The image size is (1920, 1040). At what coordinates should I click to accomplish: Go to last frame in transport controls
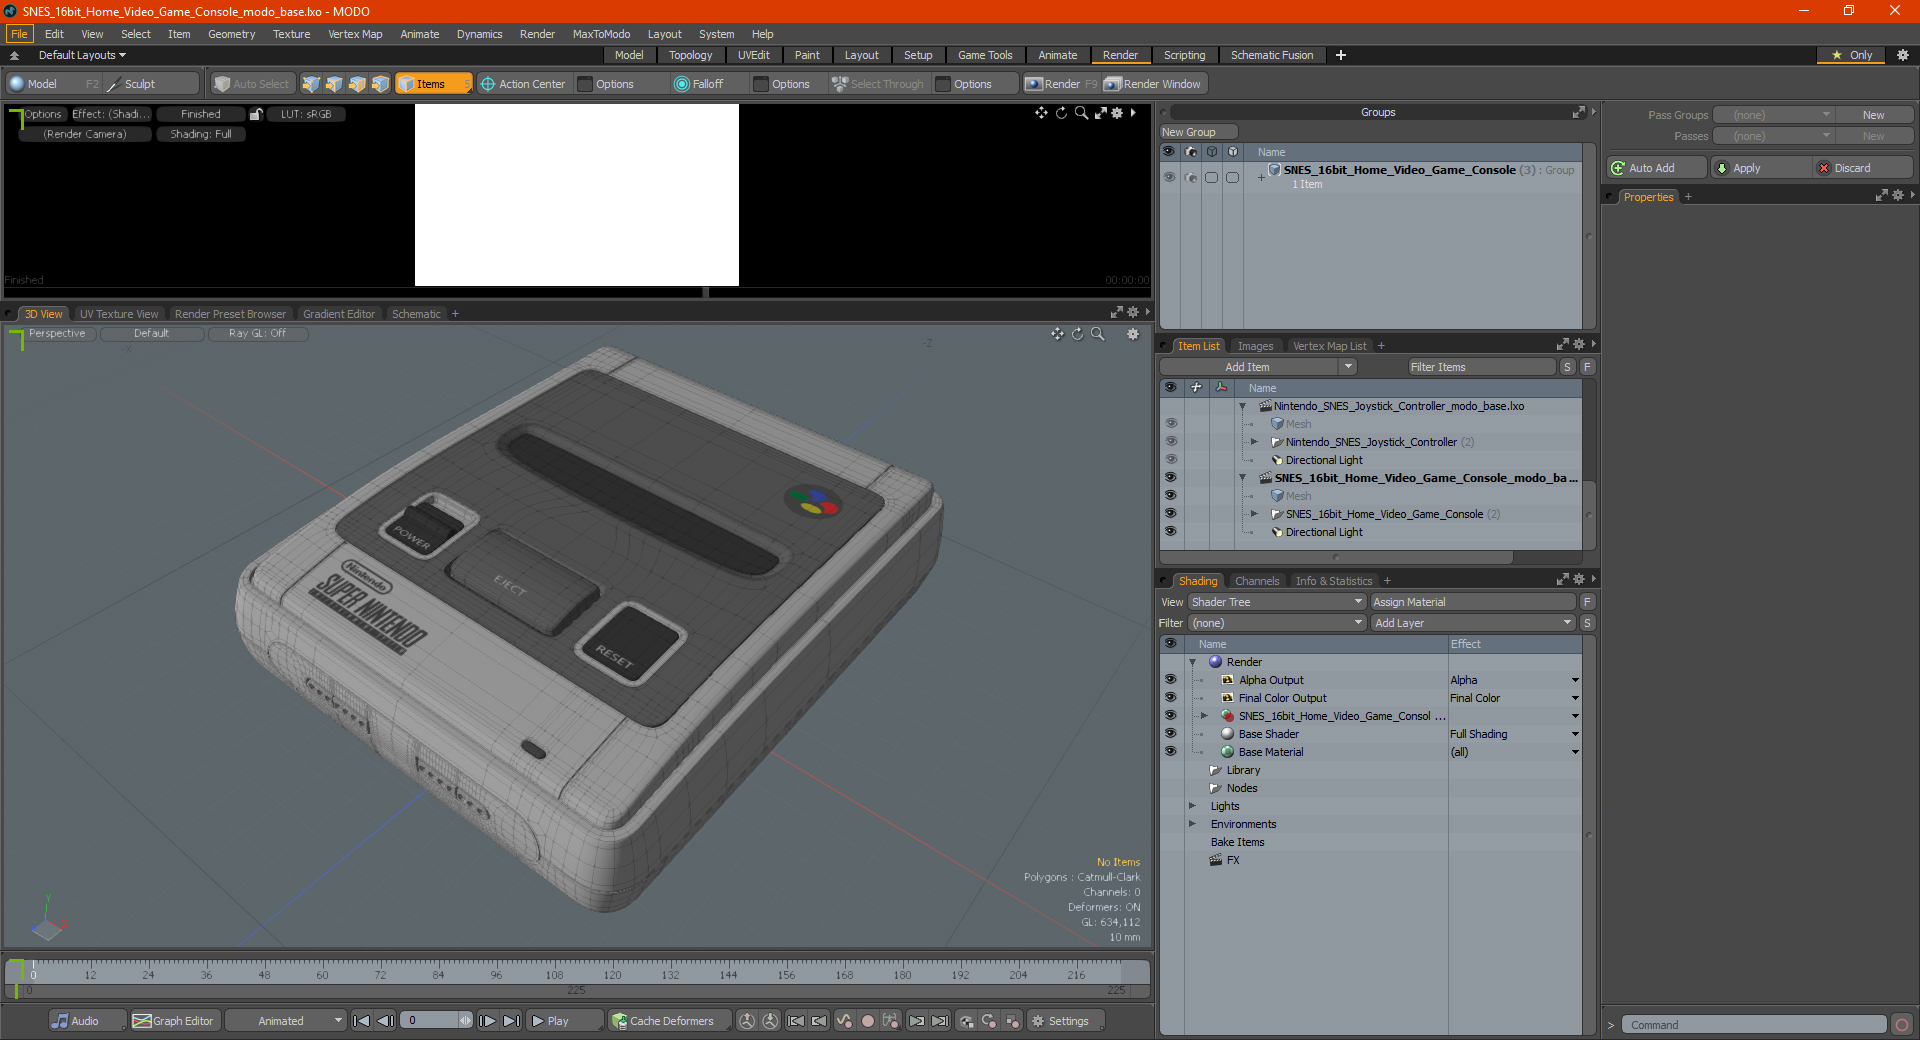pyautogui.click(x=511, y=1021)
